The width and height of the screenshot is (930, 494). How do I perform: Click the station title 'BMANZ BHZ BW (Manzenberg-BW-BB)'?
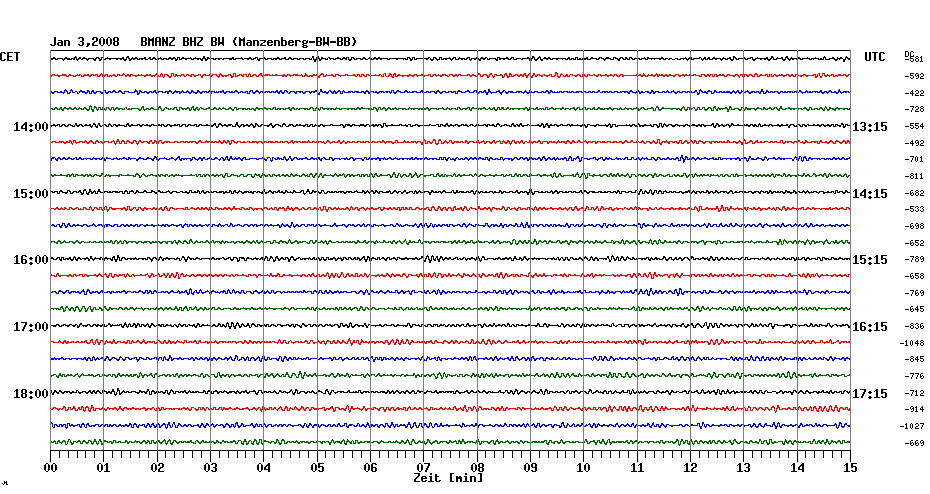tap(249, 42)
